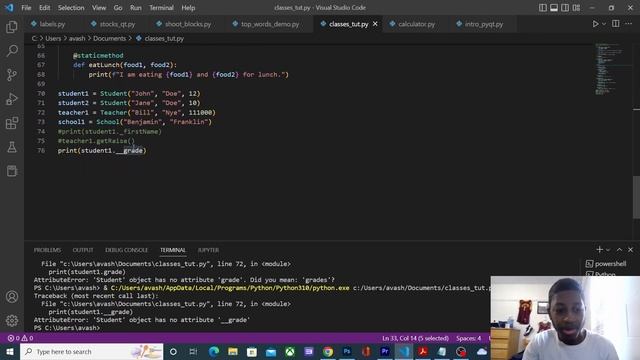Image resolution: width=640 pixels, height=360 pixels.
Task: Open the Windows Start menu
Action: click(x=9, y=351)
